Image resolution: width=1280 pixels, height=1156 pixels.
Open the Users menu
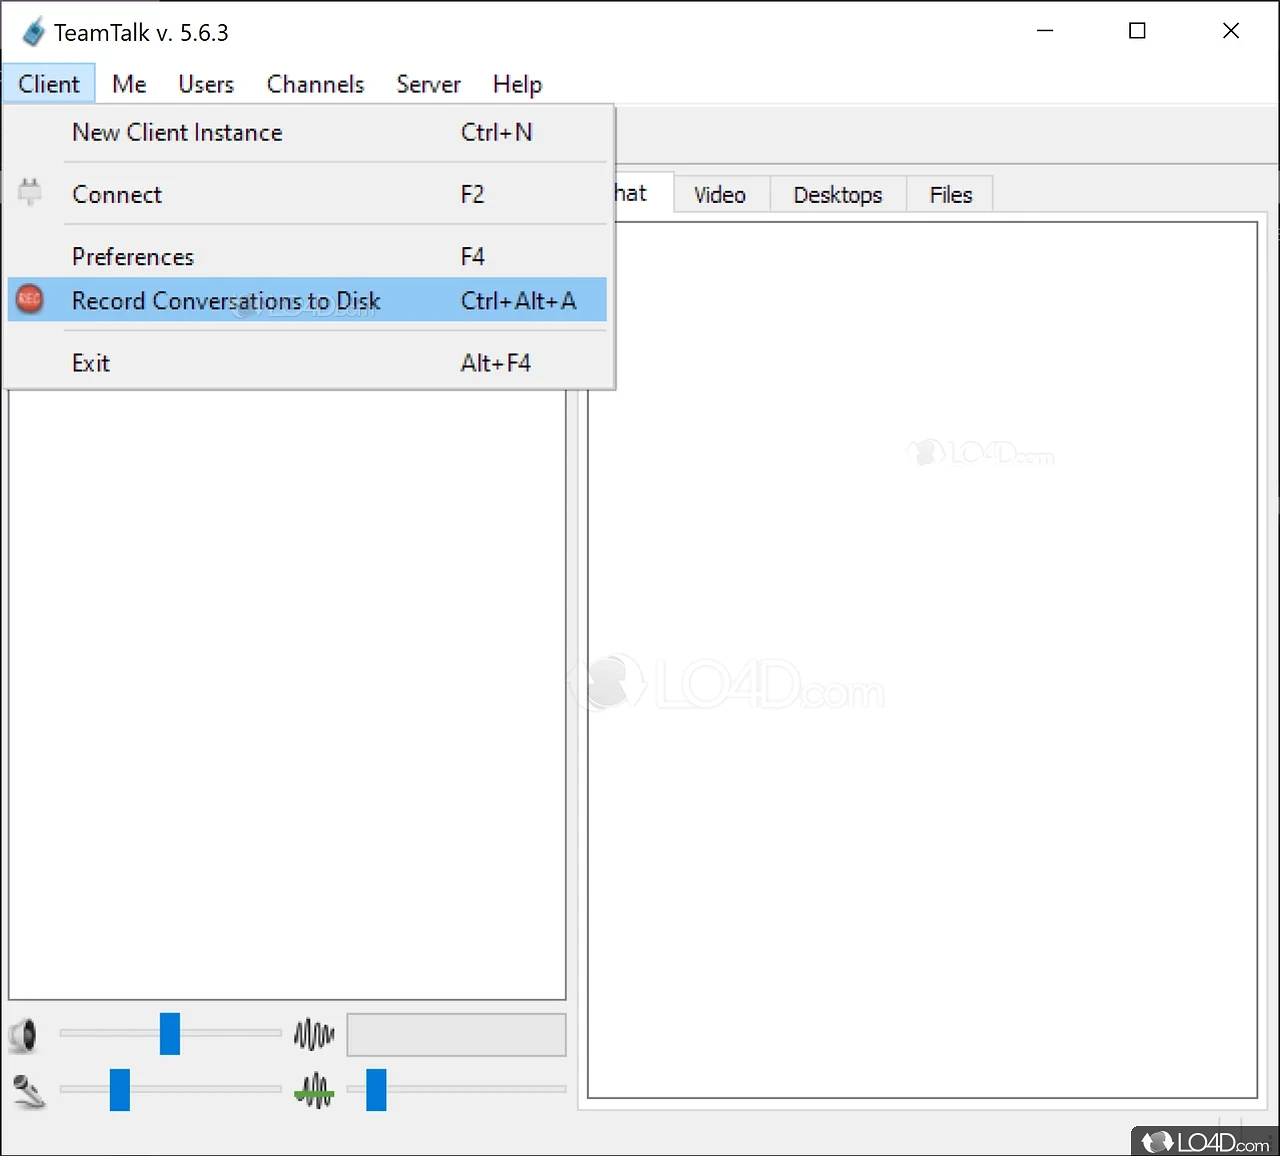pos(206,84)
